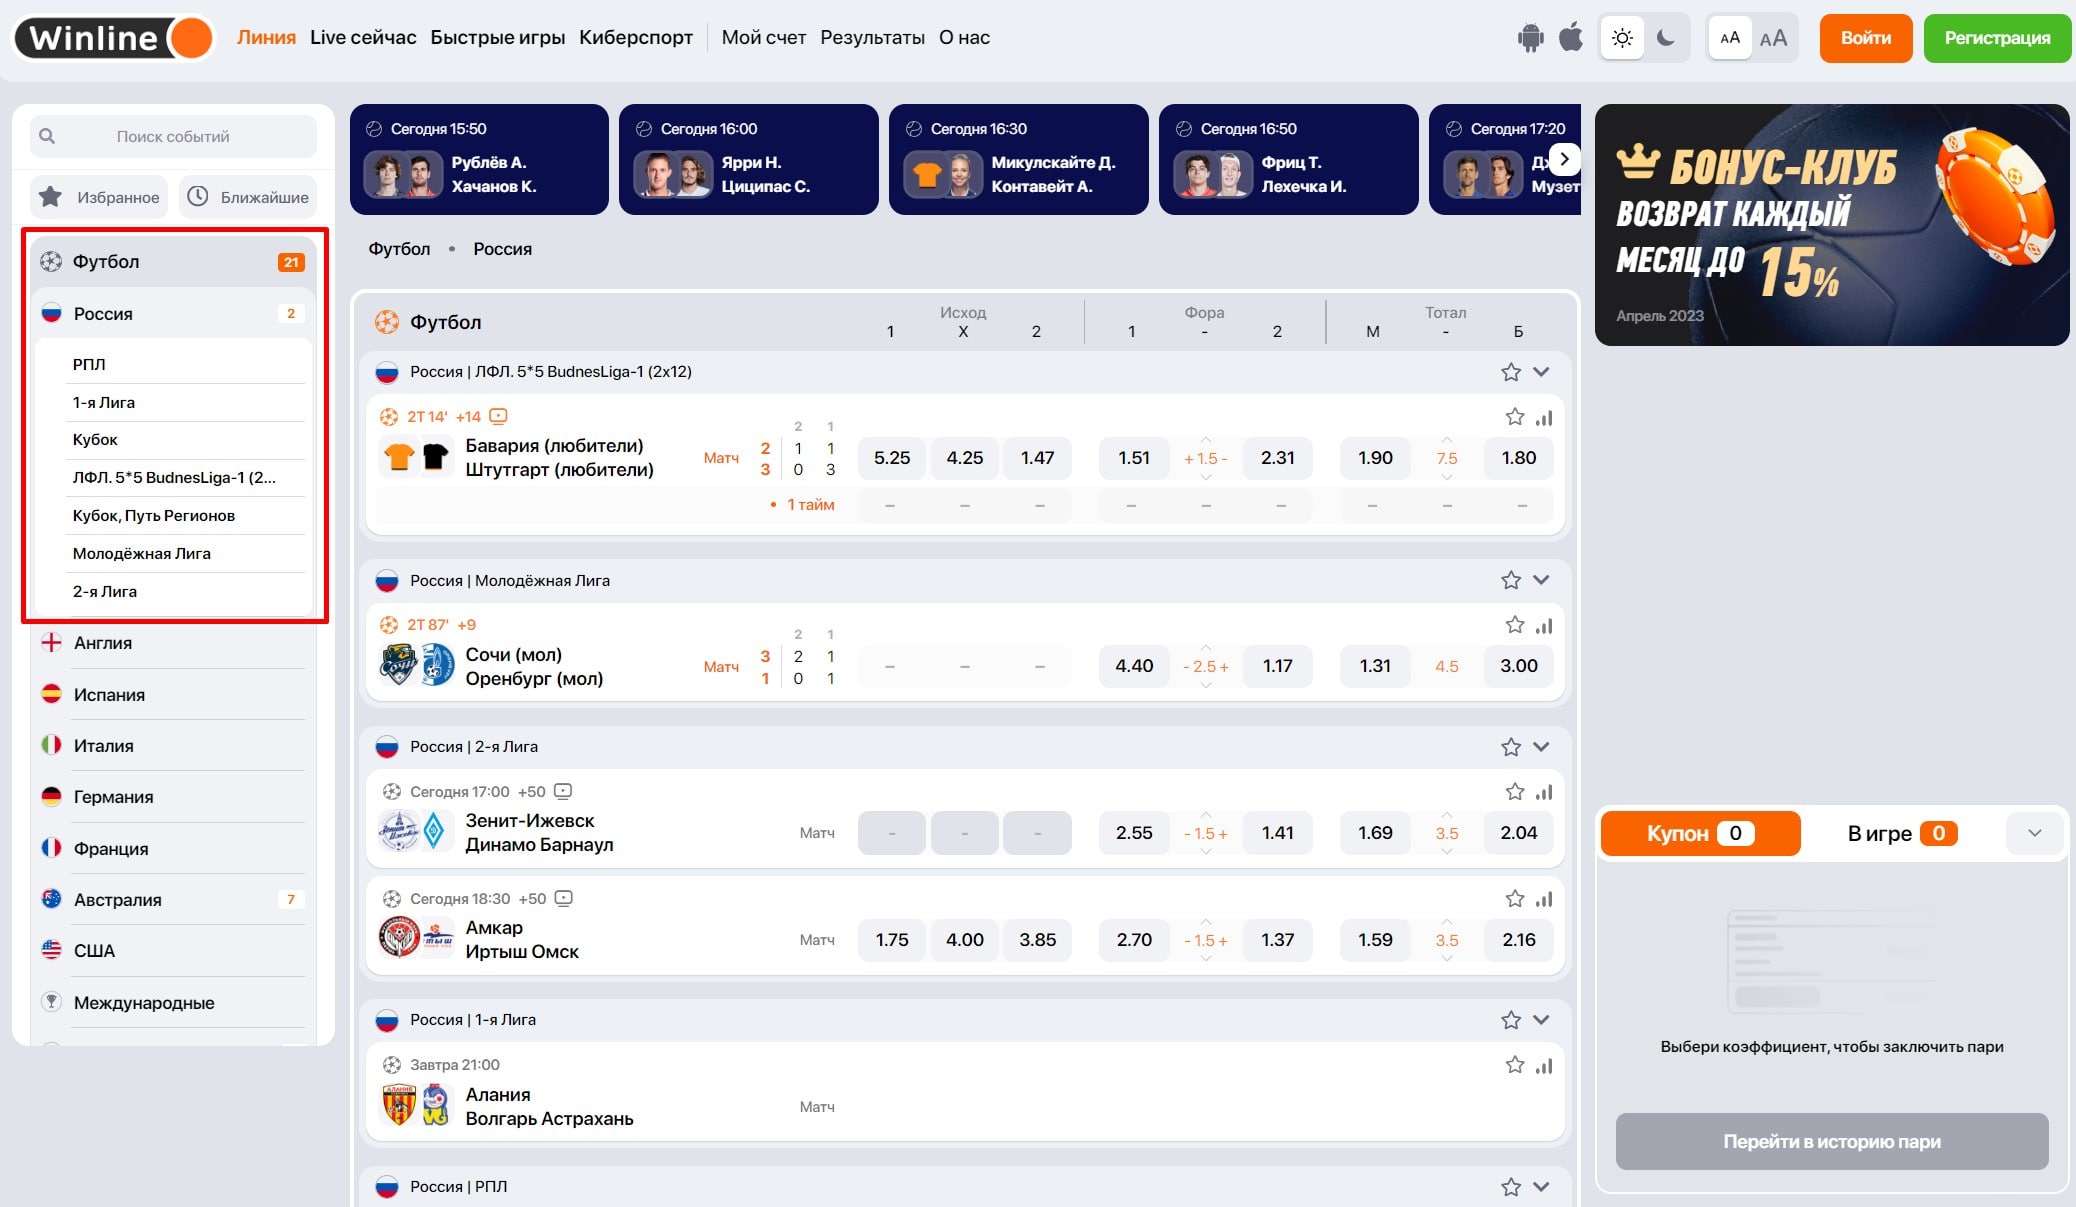Click the live stream icon for Зенит-Ижевск match

point(563,791)
